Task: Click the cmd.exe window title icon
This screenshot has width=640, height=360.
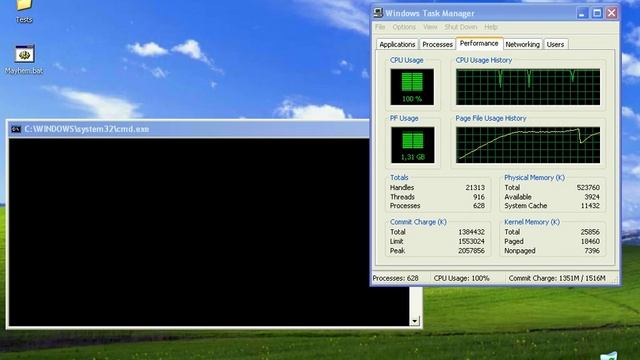Action: click(16, 129)
